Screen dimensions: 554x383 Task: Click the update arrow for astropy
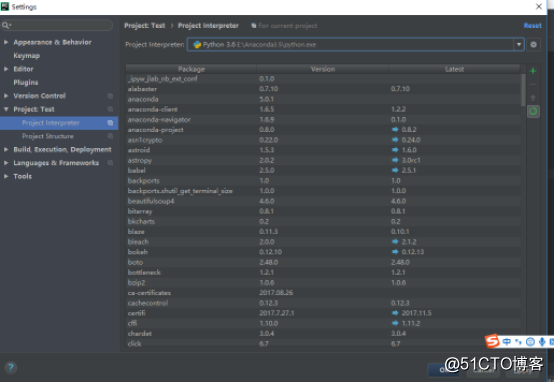tap(395, 160)
